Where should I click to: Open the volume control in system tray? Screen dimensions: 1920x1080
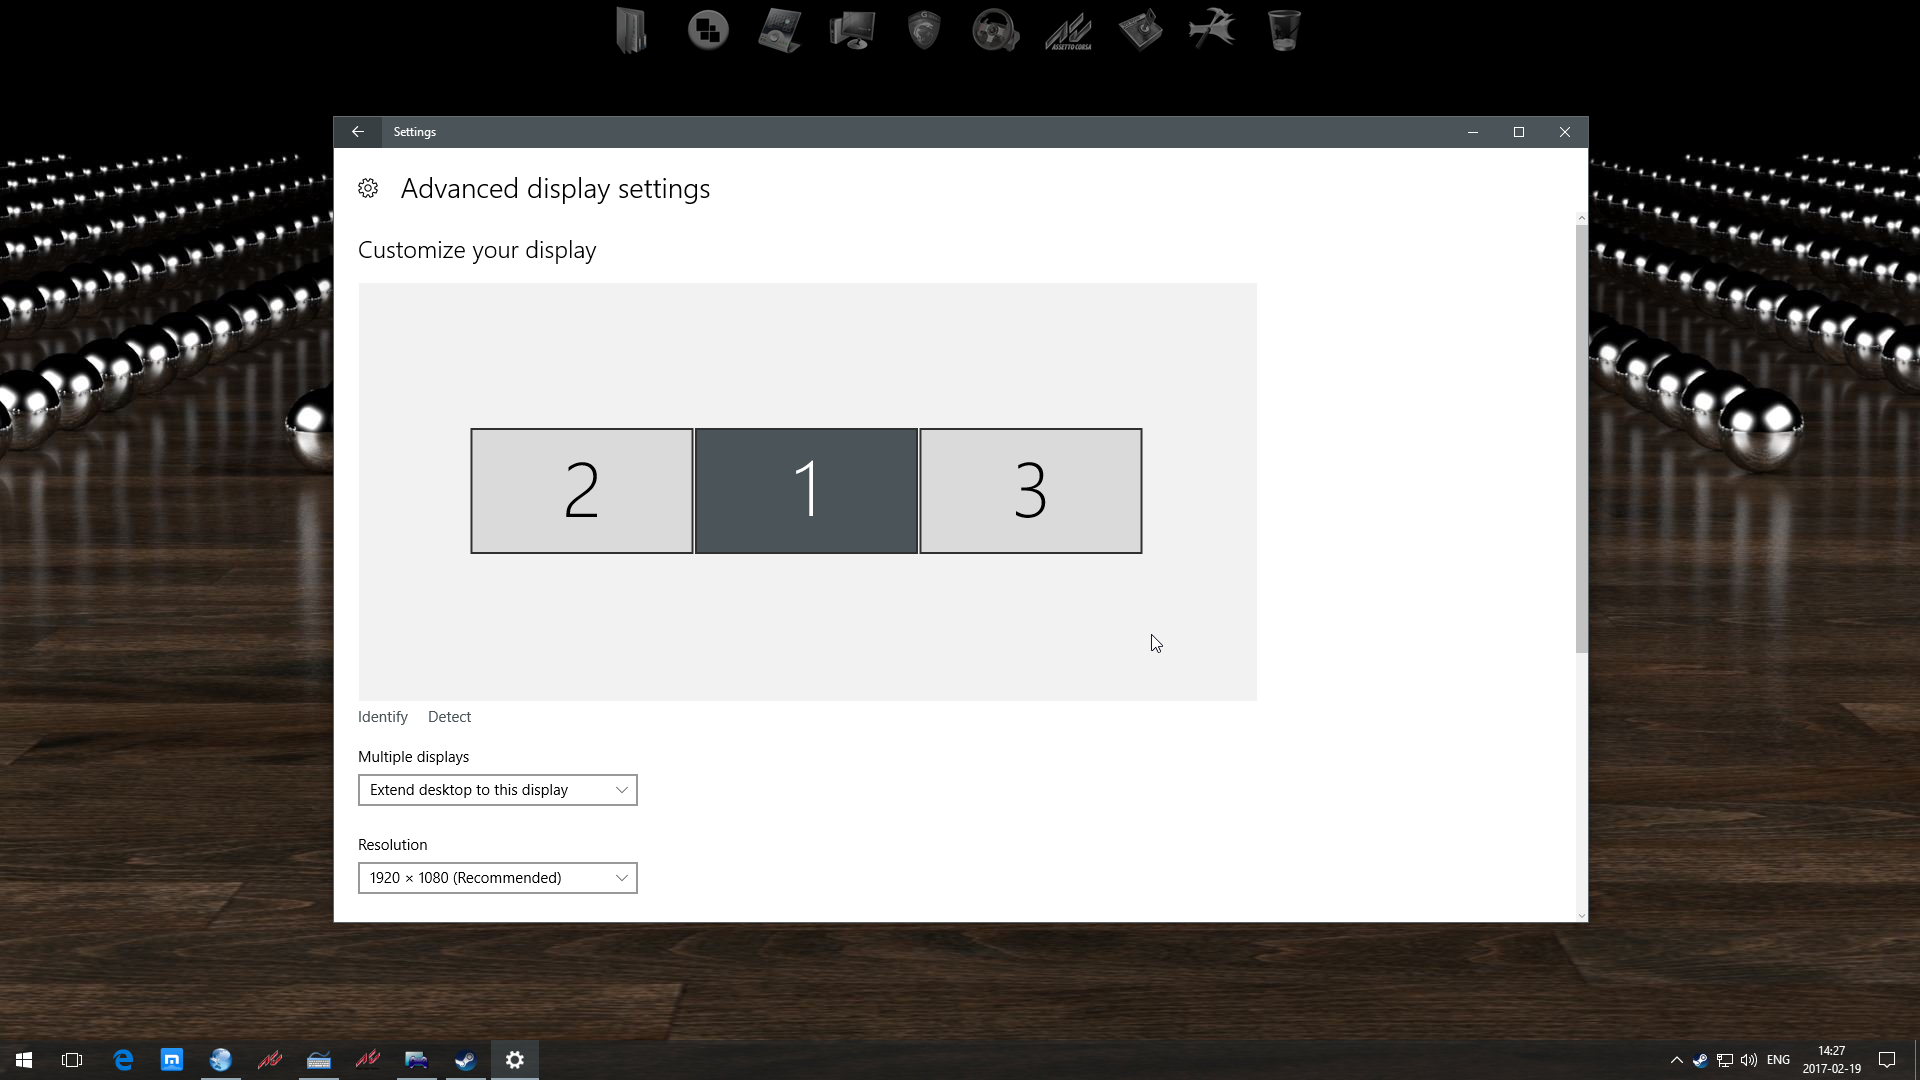click(x=1748, y=1060)
